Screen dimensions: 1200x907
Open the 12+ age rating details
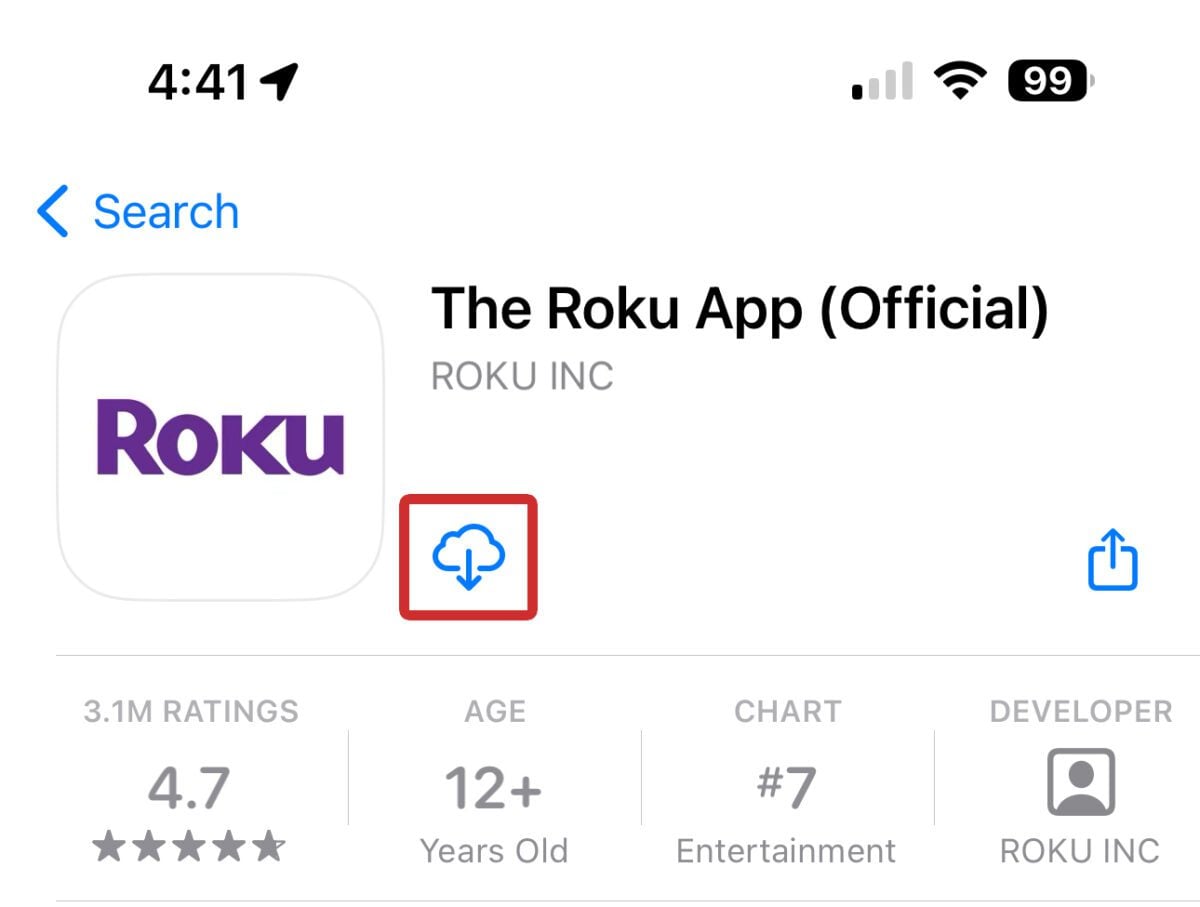[494, 788]
